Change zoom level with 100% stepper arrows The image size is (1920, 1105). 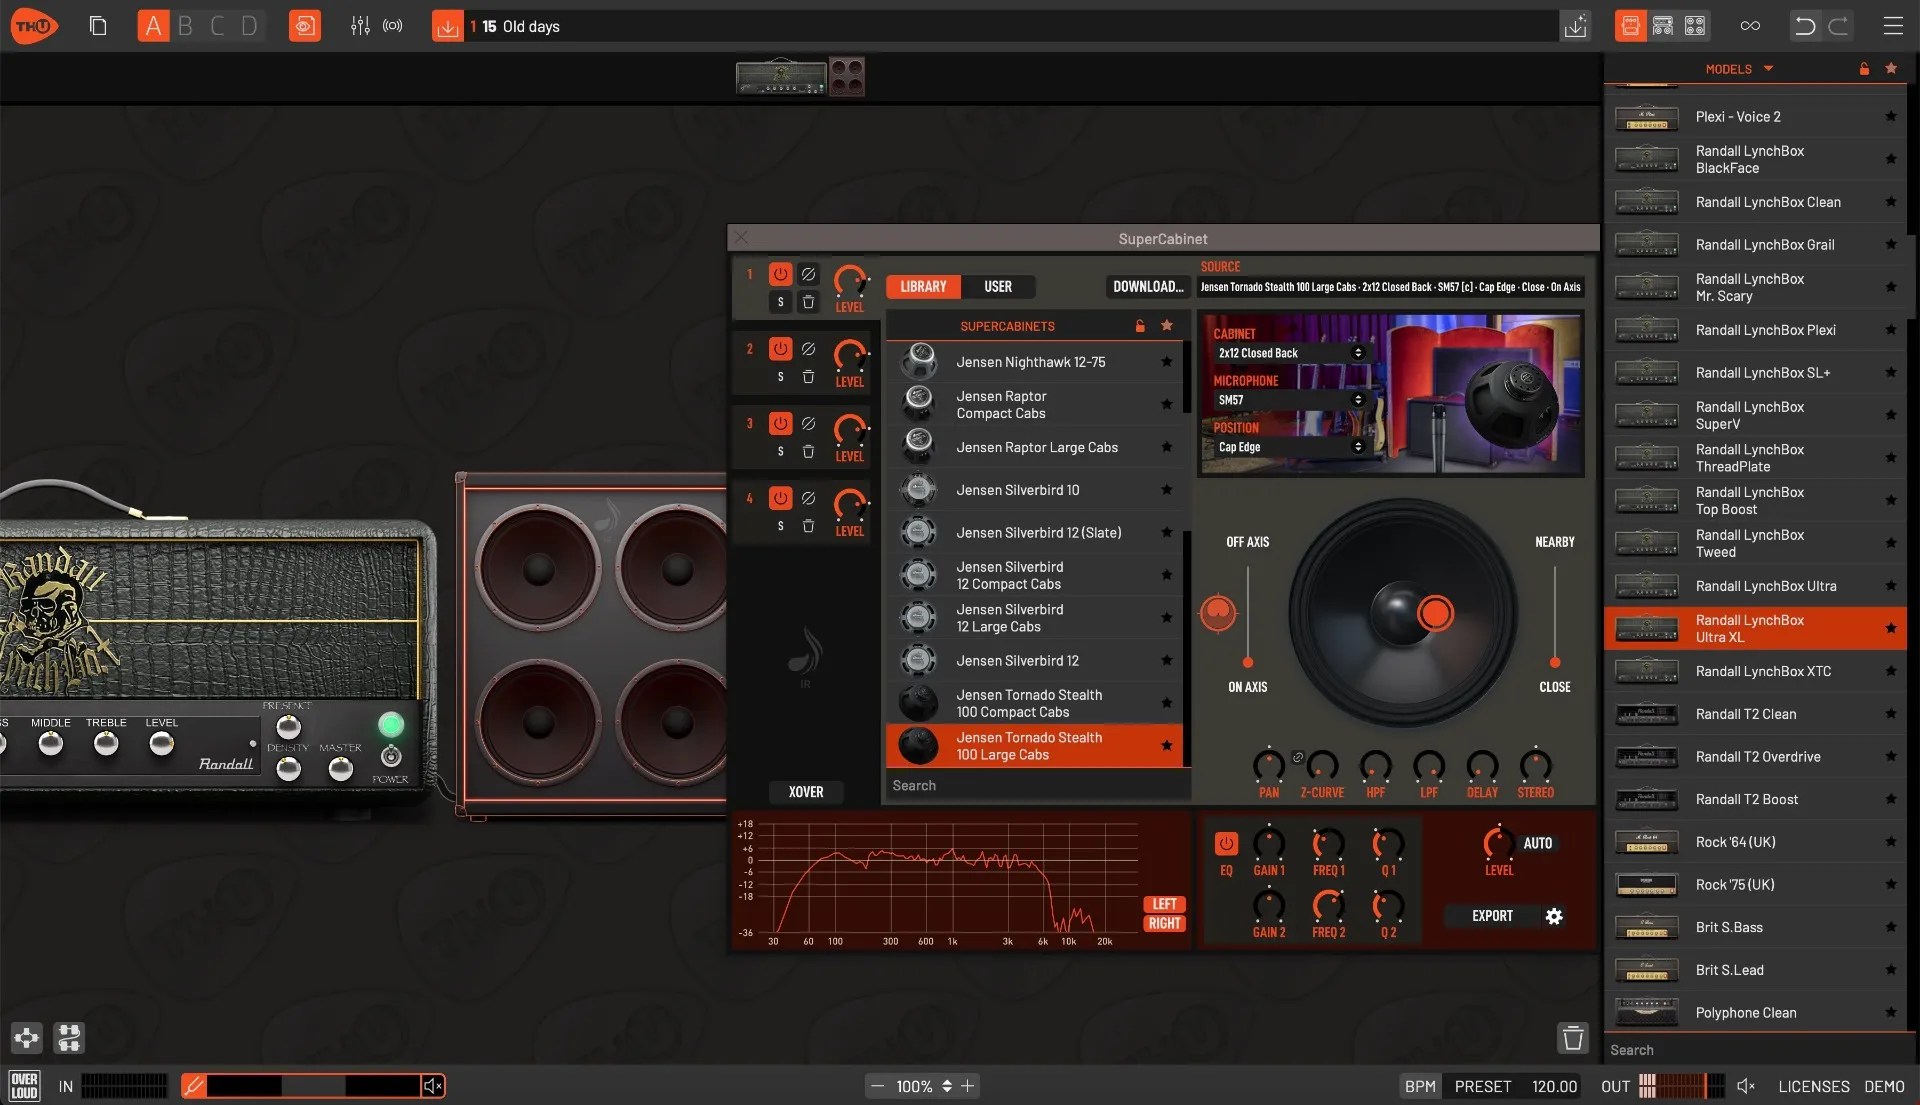pyautogui.click(x=947, y=1086)
